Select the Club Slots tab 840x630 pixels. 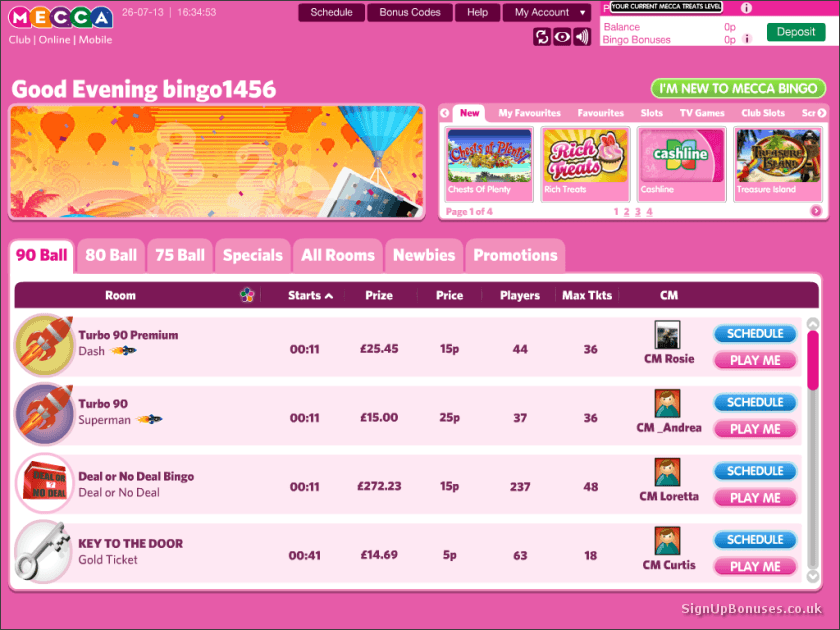(x=763, y=113)
